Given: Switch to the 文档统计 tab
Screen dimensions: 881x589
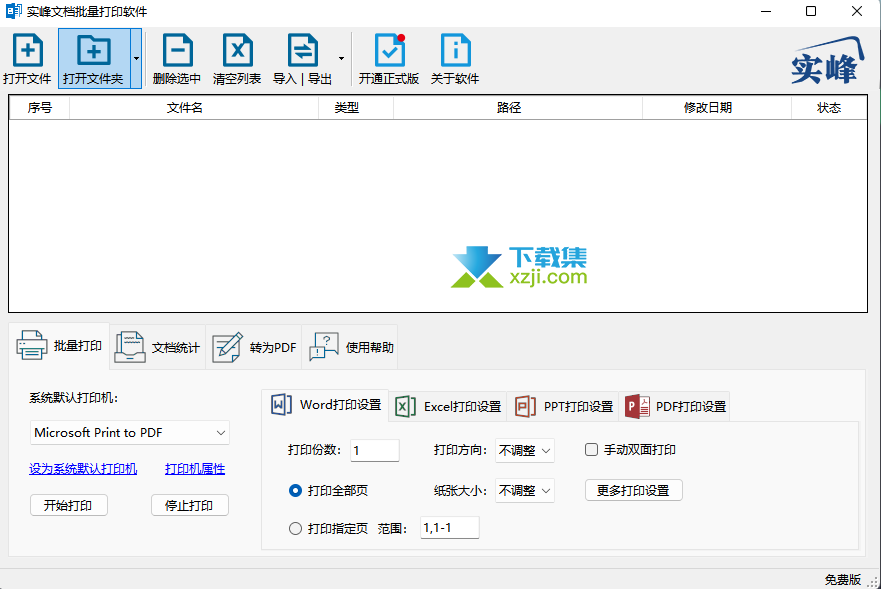Looking at the screenshot, I should pyautogui.click(x=158, y=347).
